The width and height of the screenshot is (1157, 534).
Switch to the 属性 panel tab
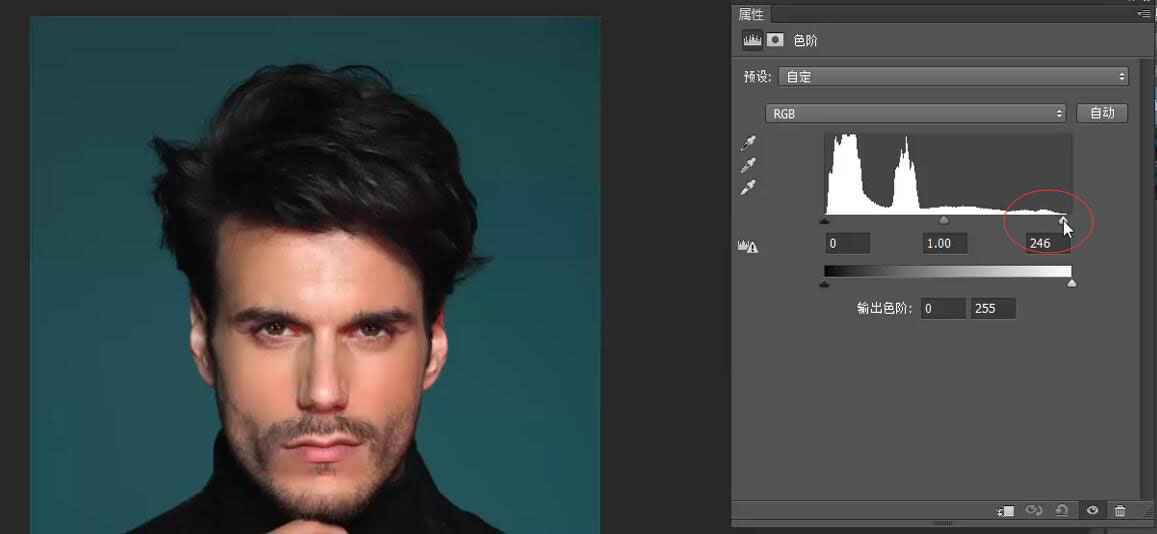(750, 14)
